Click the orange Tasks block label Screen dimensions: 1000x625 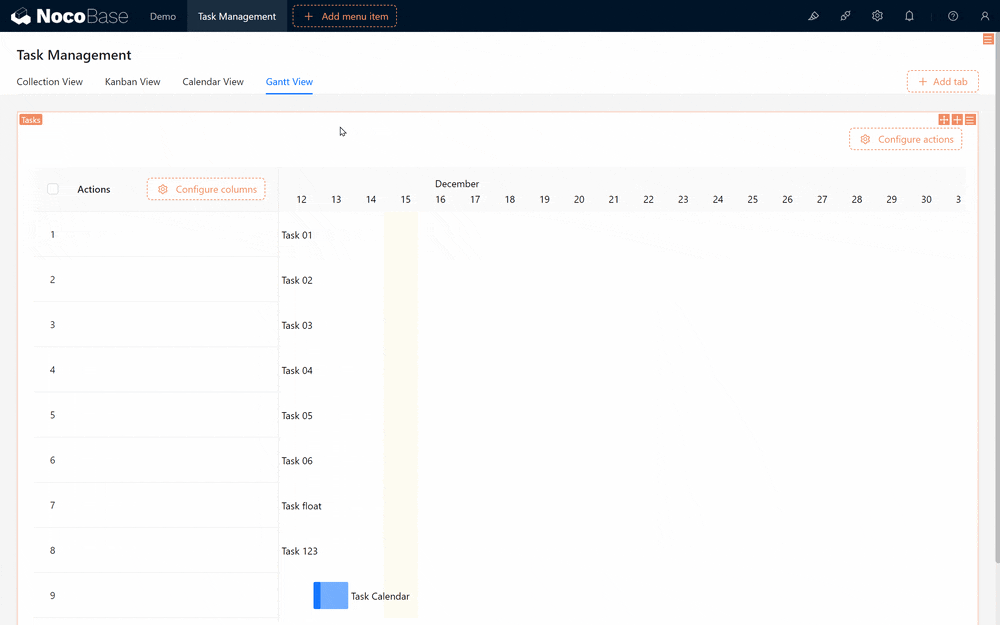[31, 120]
